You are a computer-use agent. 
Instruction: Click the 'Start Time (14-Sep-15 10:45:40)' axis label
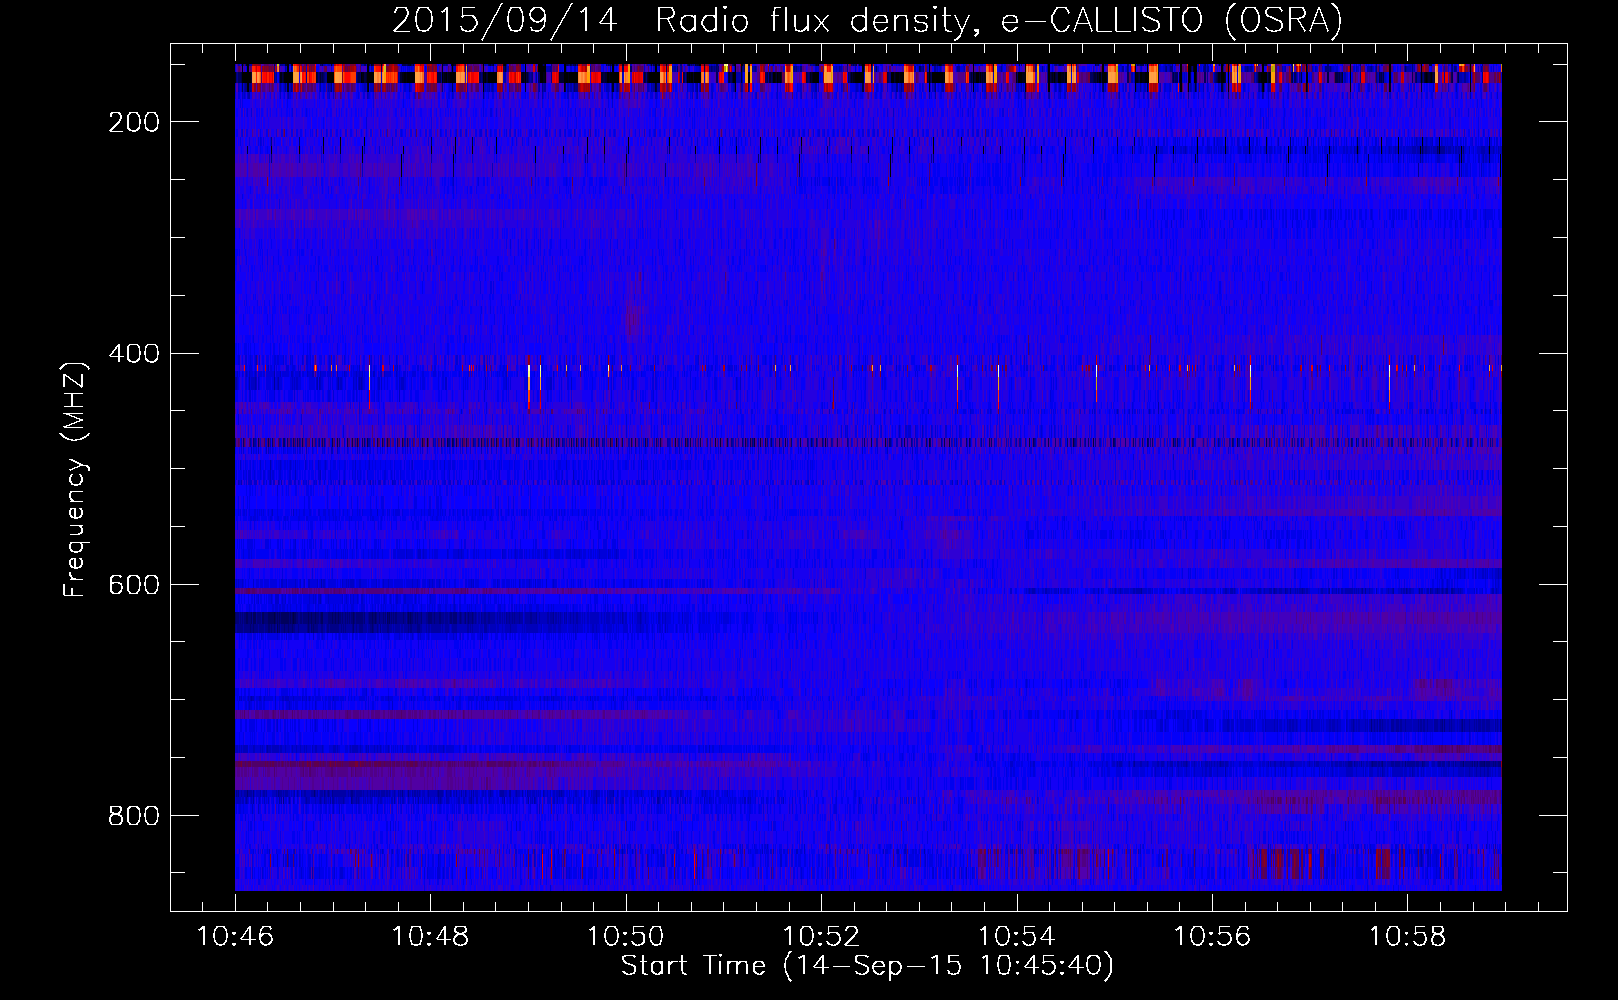pos(867,966)
